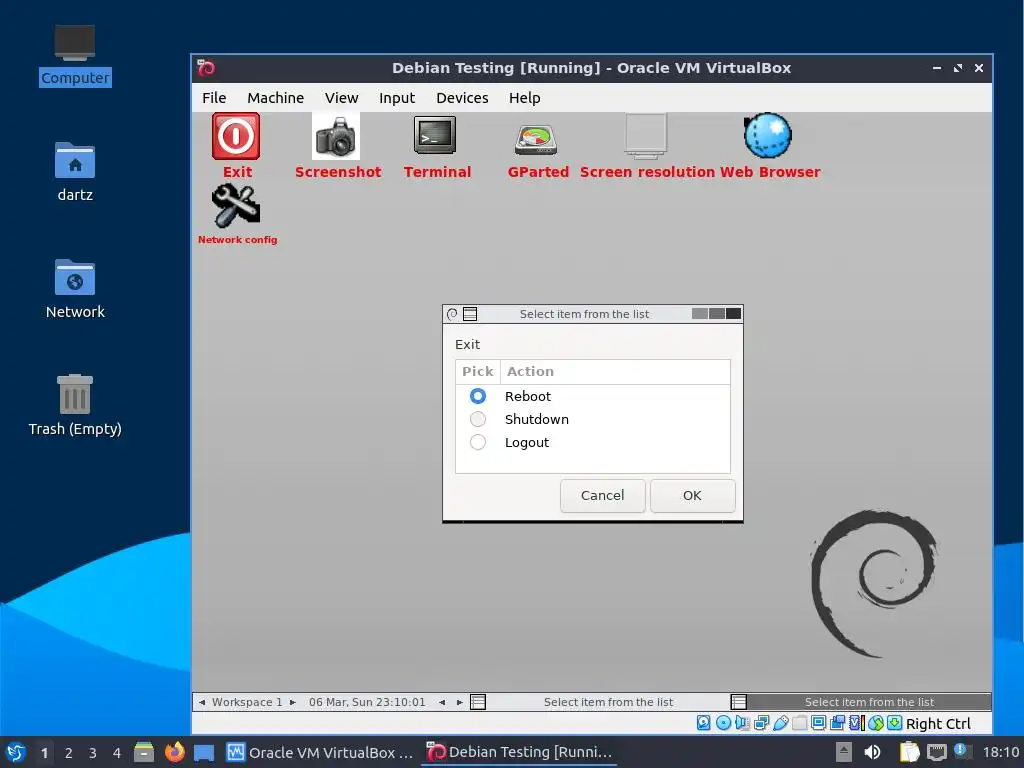Screen dimensions: 1024x768
Task: Click right arrow after the guest clock
Action: click(460, 703)
